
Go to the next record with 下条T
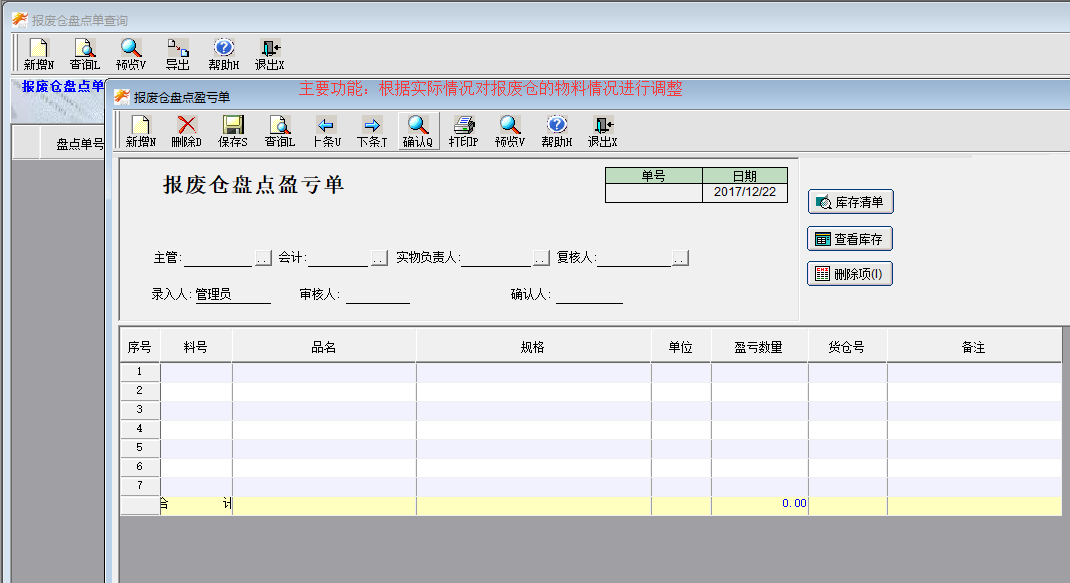(x=372, y=132)
